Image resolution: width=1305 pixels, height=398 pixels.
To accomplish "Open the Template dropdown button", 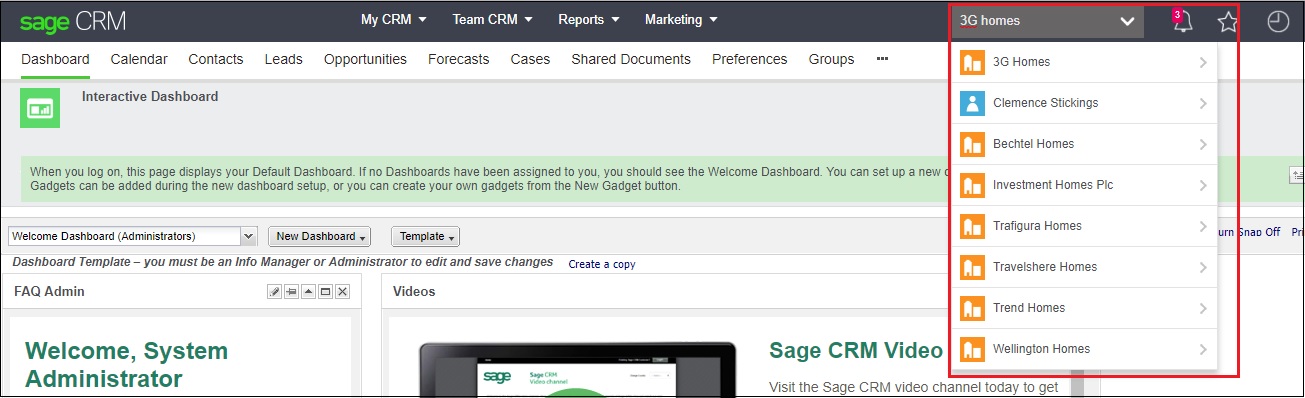I will coord(425,236).
